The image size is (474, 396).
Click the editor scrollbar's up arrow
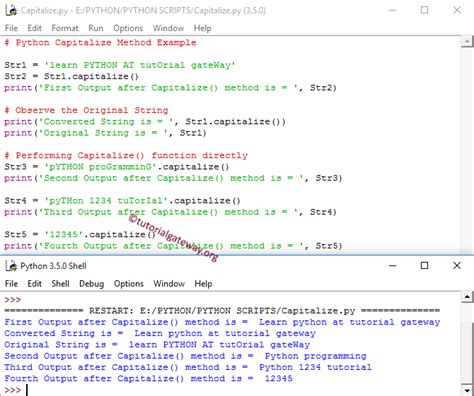click(467, 42)
